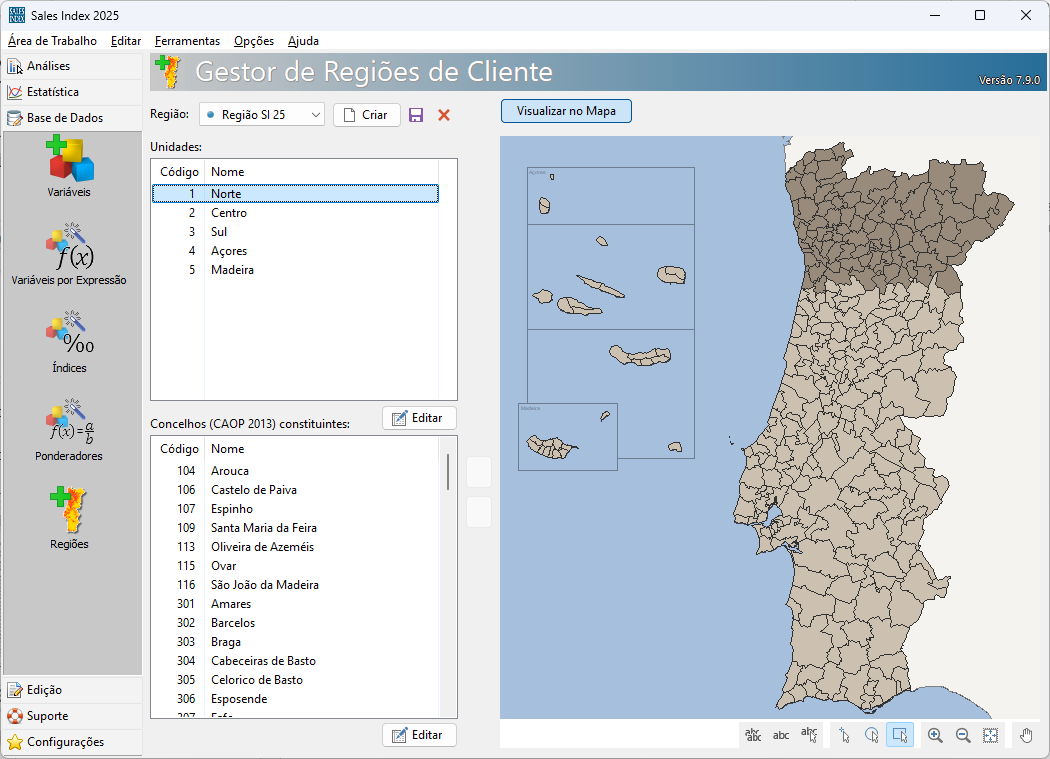
Task: Delete region with red X icon
Action: point(444,115)
